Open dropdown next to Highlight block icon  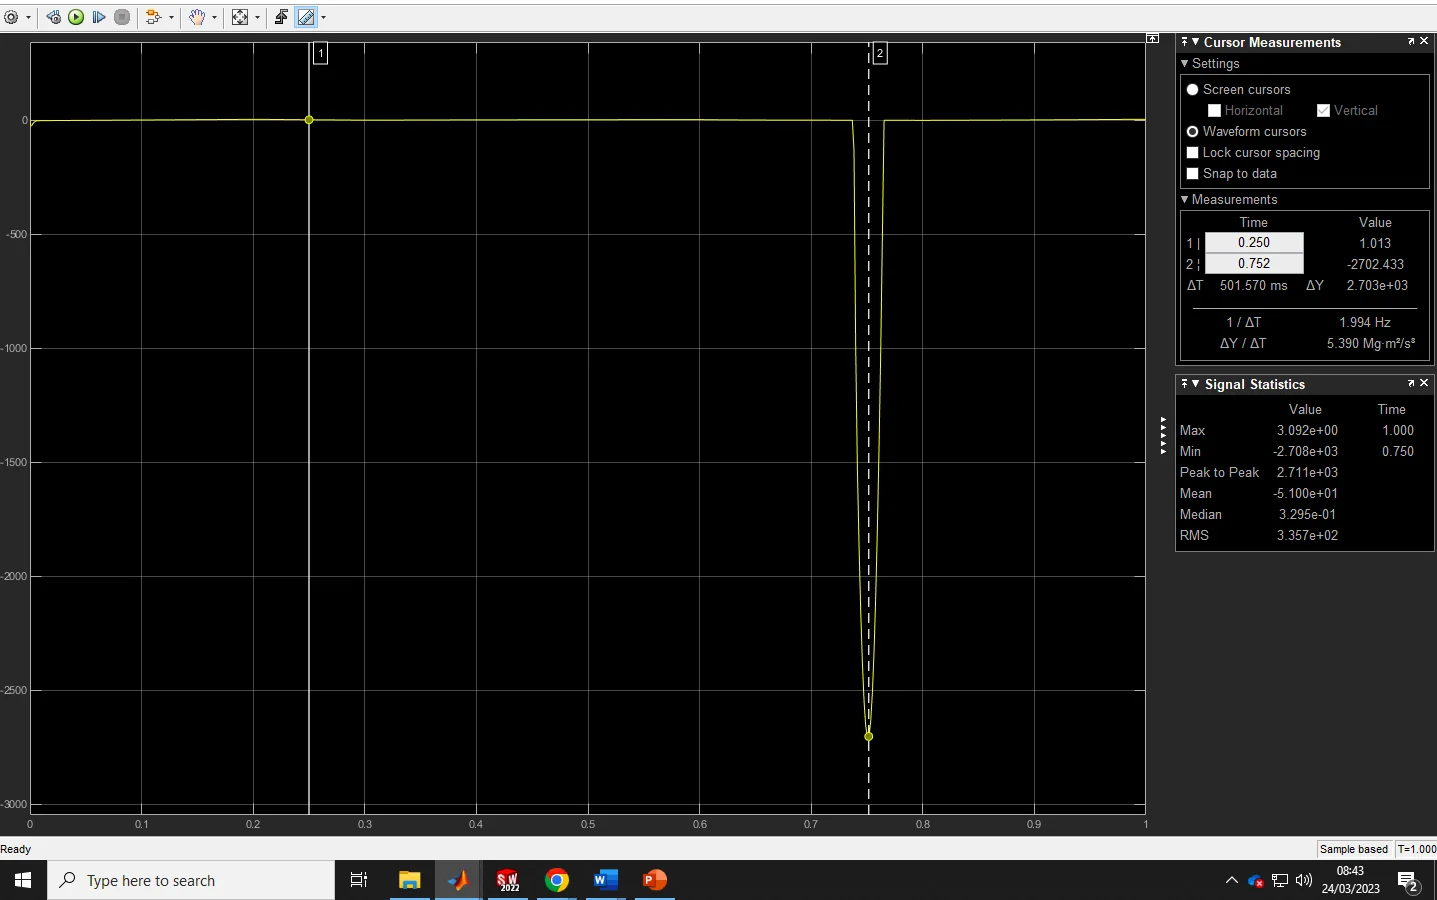coord(171,17)
